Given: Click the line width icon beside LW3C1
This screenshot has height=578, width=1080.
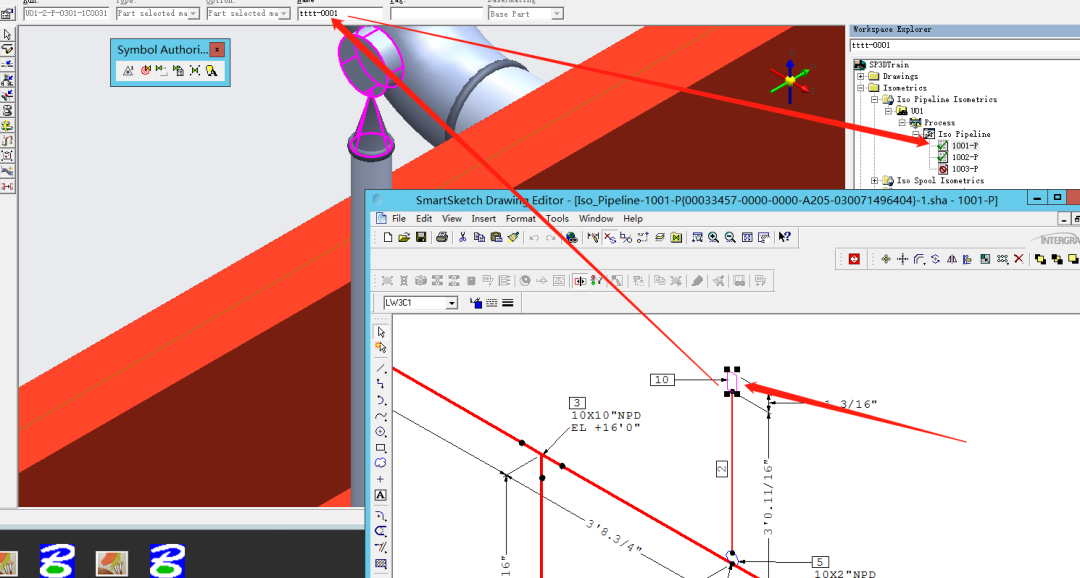Looking at the screenshot, I should 508,302.
